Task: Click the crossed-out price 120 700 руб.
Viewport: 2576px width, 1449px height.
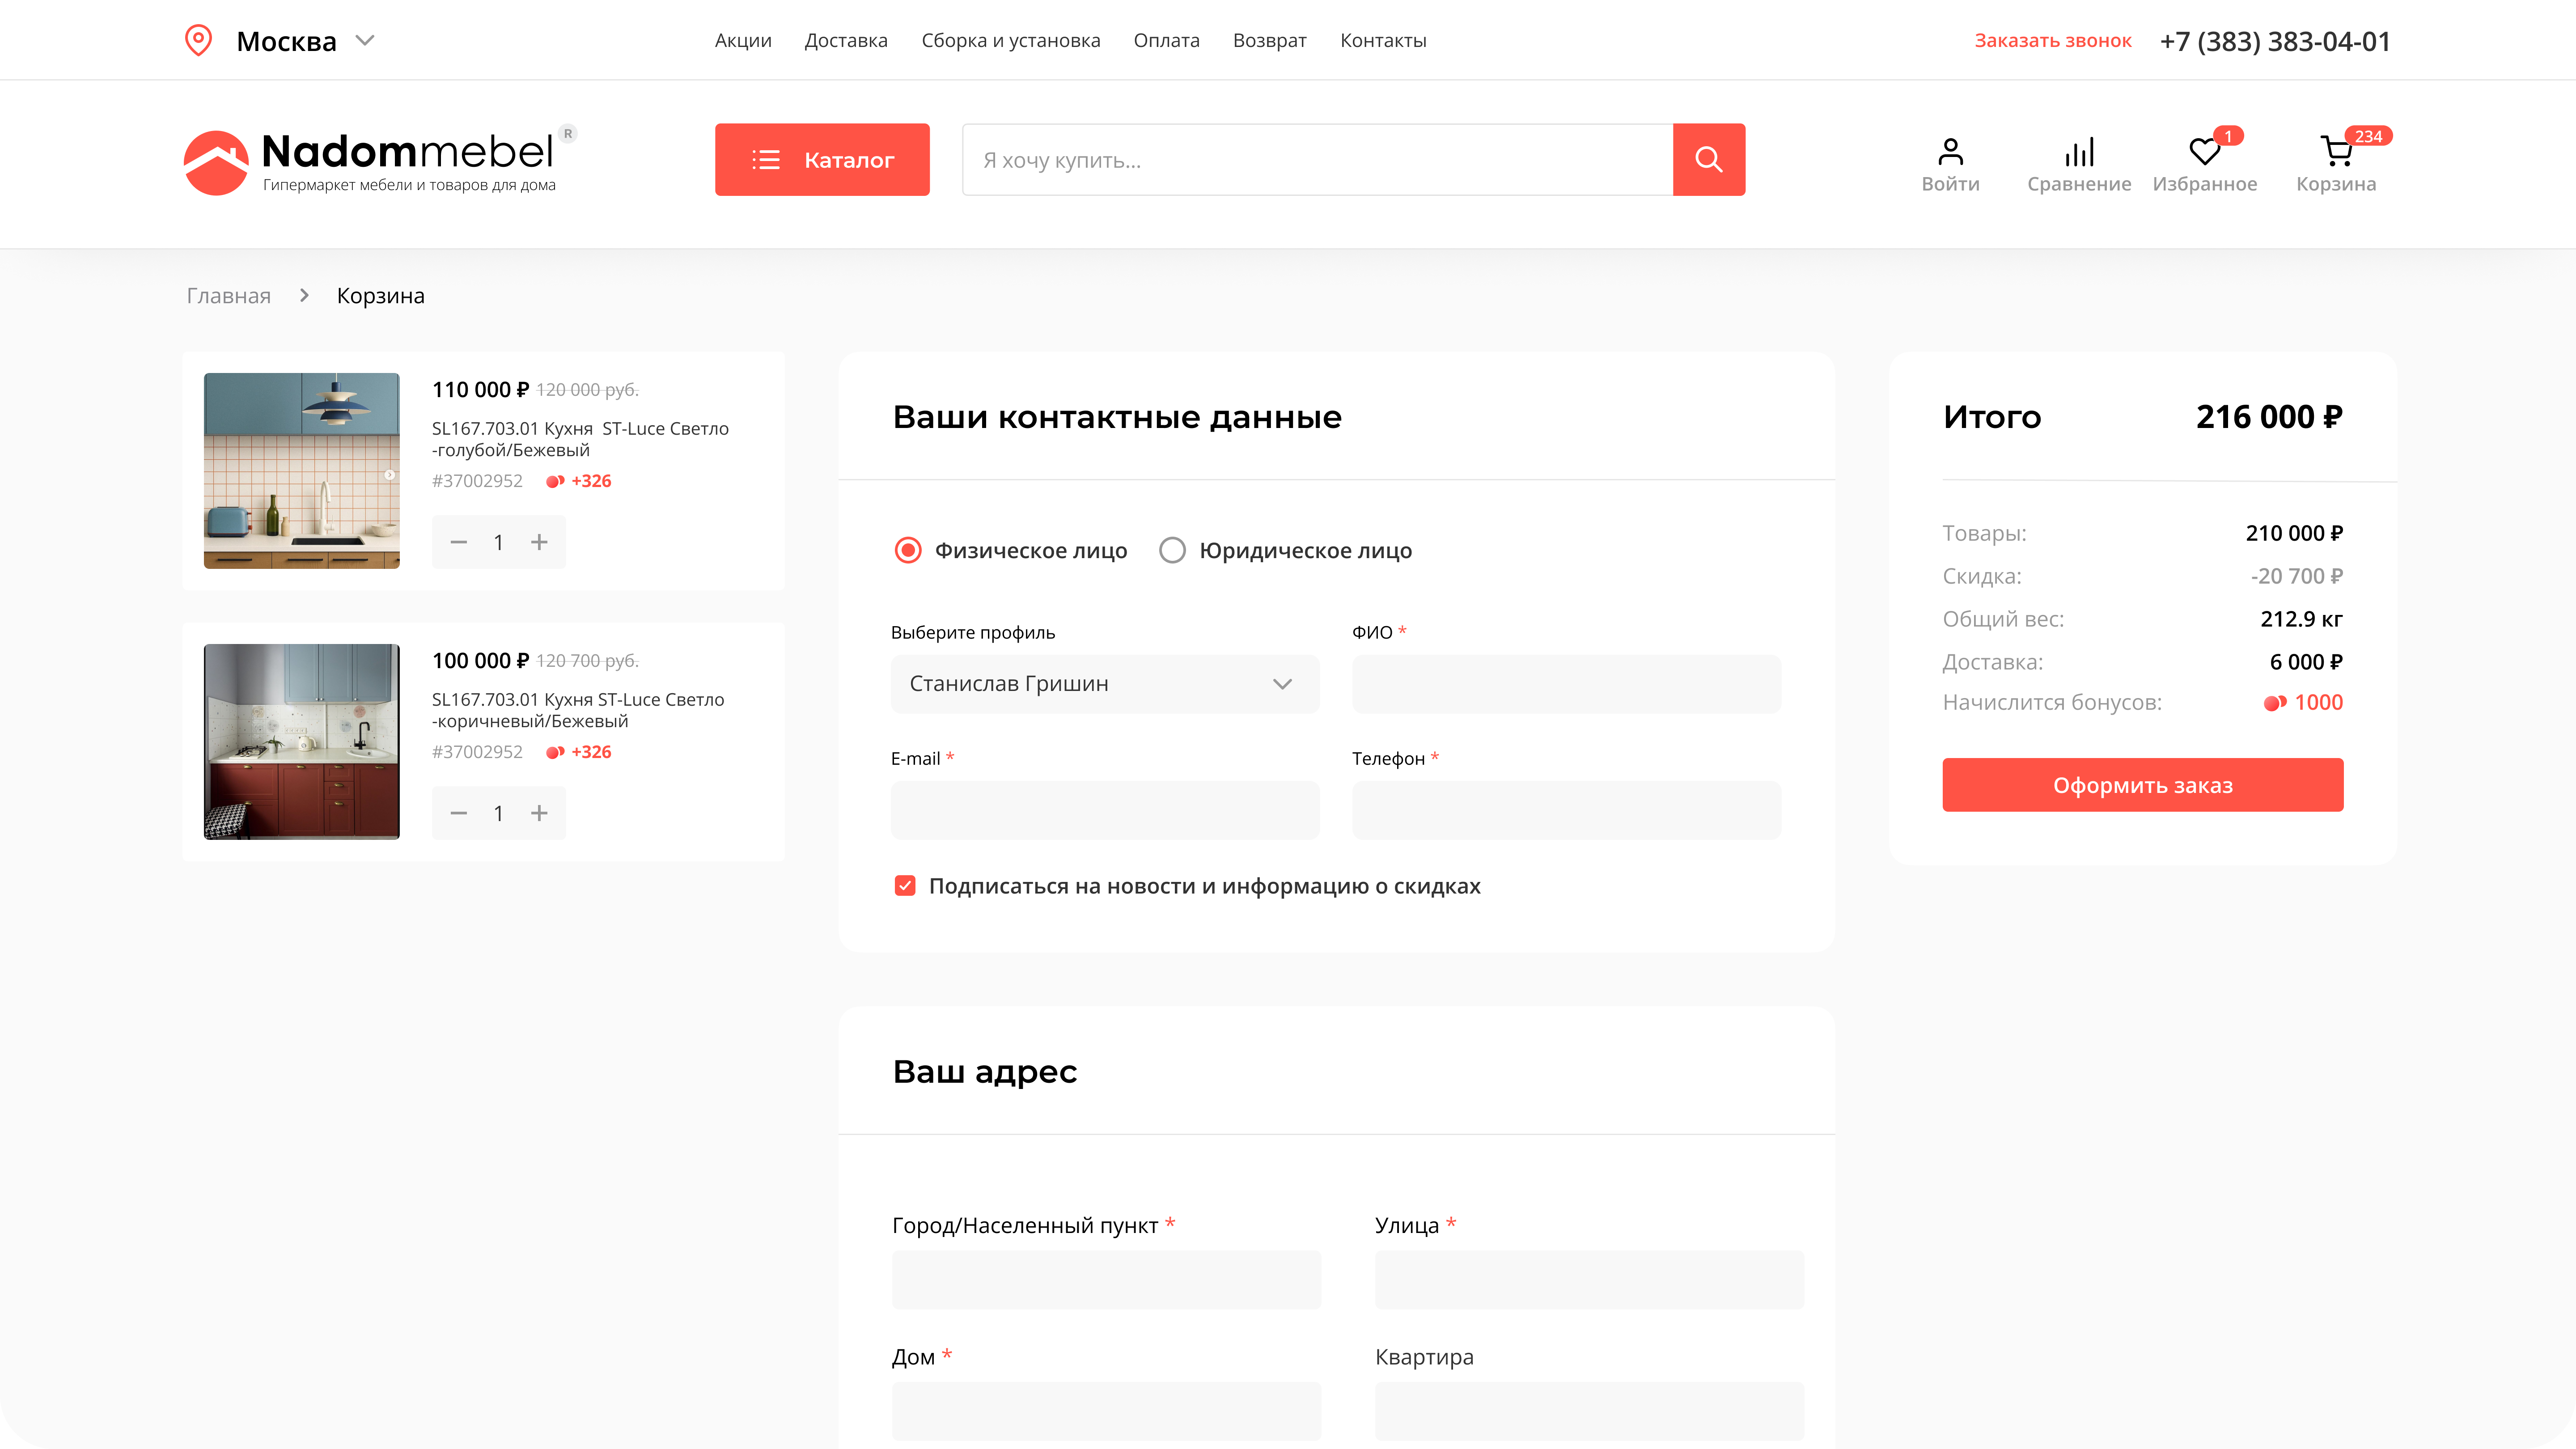Action: click(587, 661)
